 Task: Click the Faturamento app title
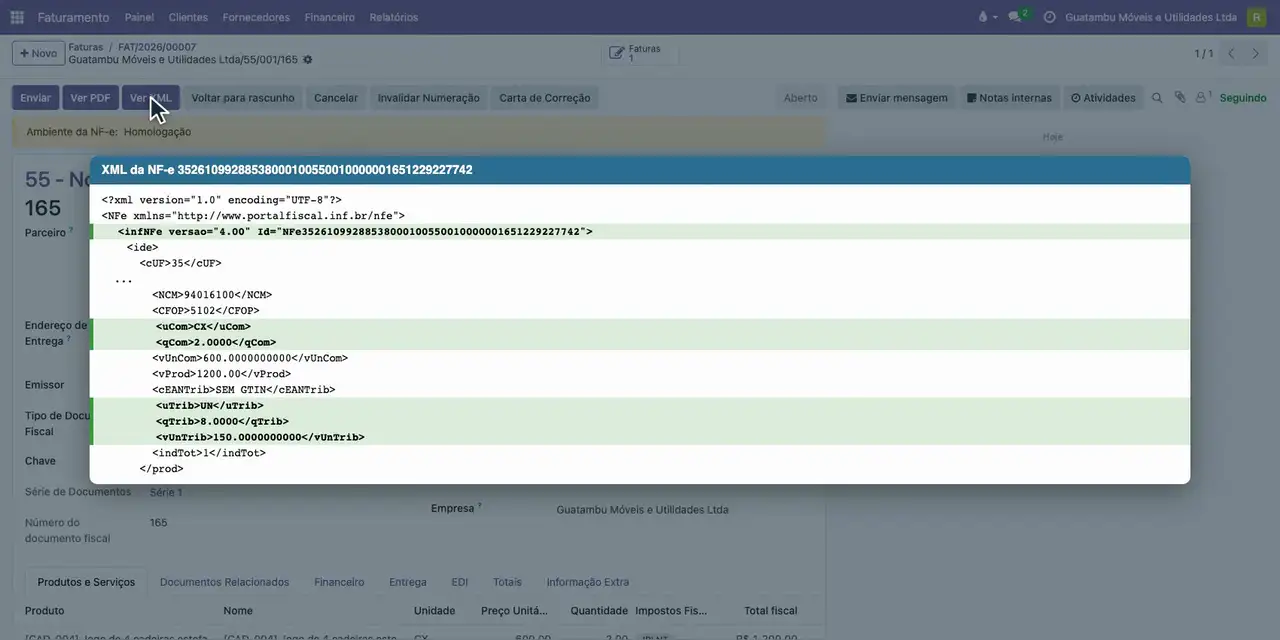[x=73, y=17]
